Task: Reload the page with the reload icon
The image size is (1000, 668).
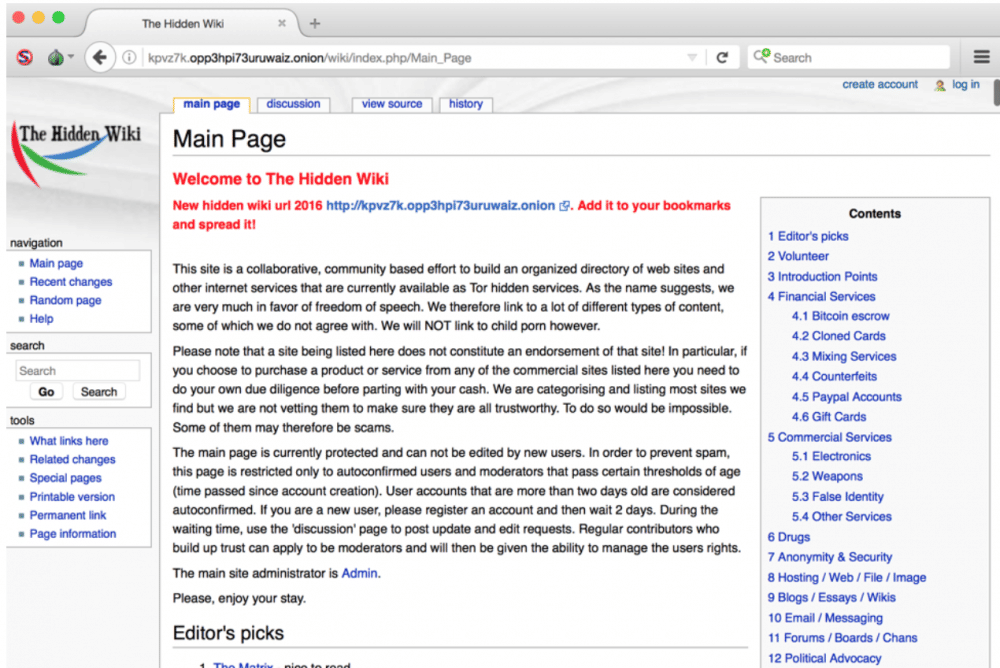Action: (723, 56)
